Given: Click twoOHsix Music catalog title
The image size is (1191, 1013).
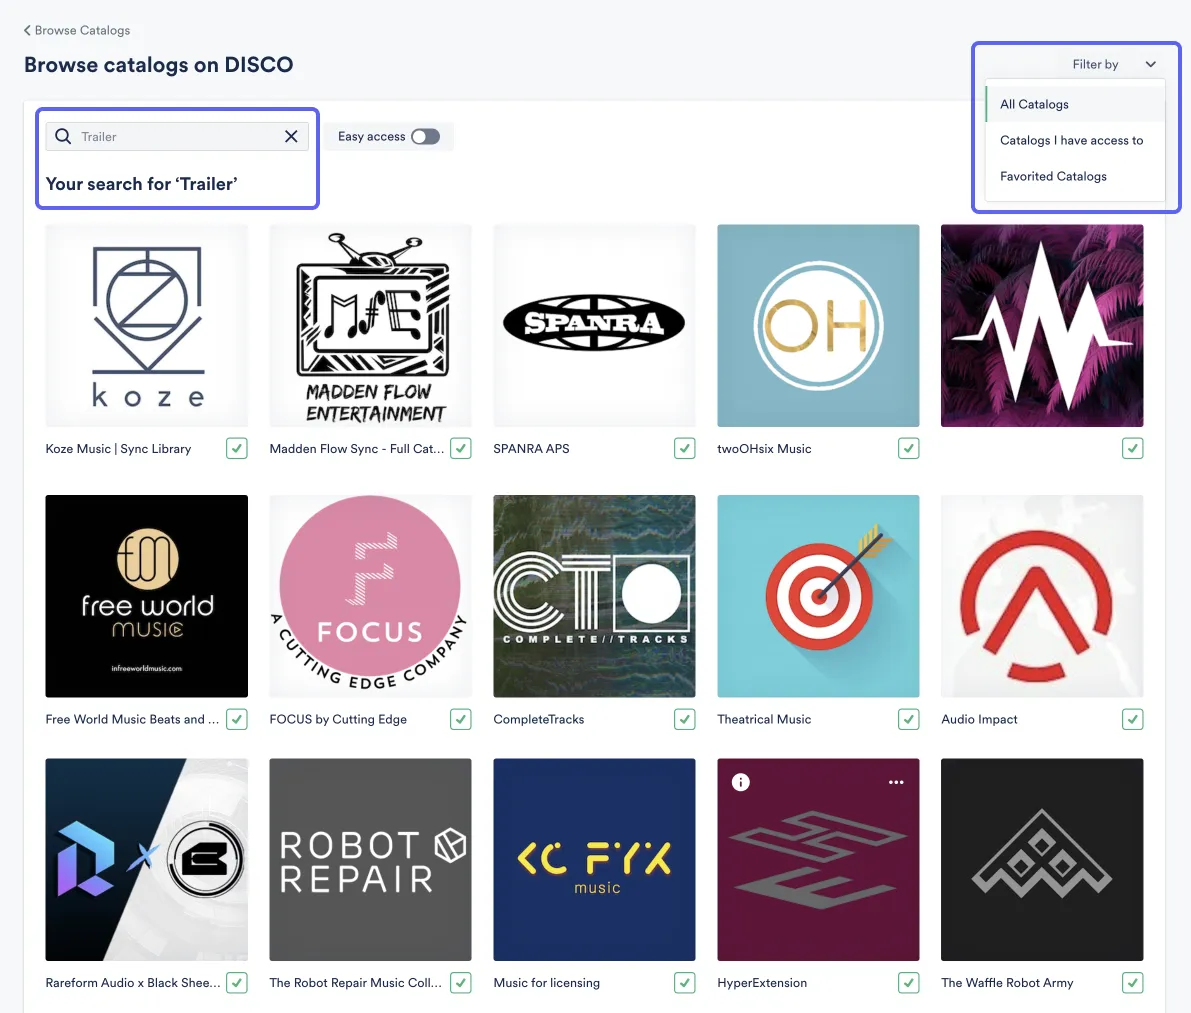Looking at the screenshot, I should [x=764, y=449].
